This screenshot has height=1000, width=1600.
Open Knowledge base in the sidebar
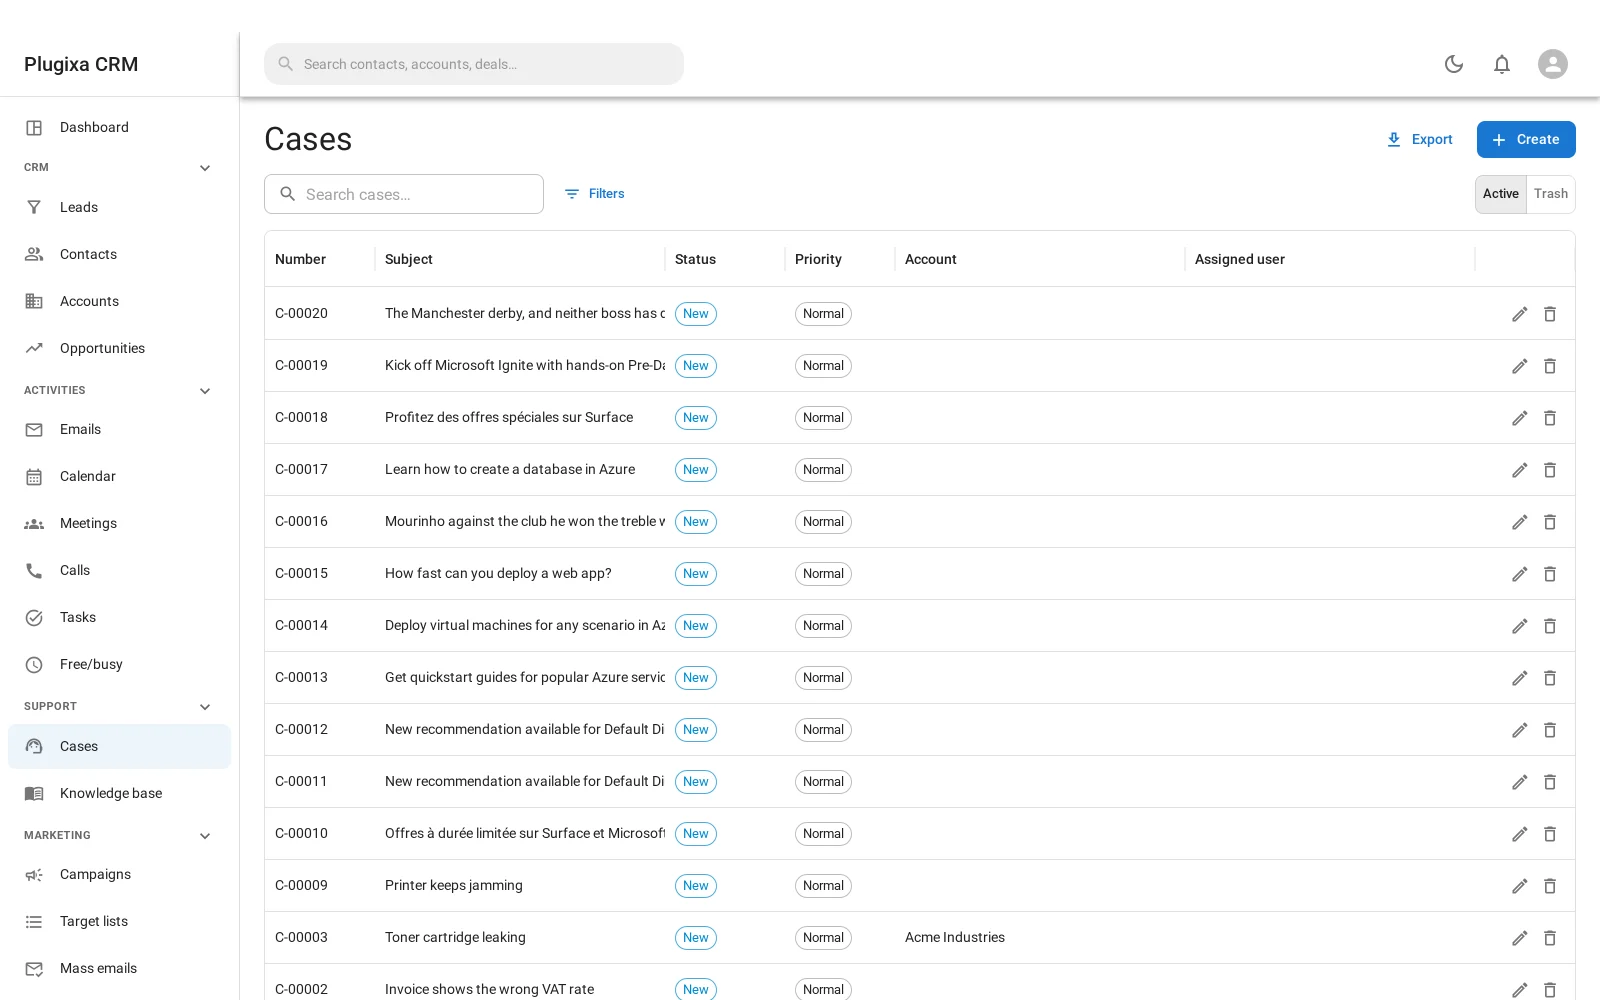pyautogui.click(x=119, y=793)
